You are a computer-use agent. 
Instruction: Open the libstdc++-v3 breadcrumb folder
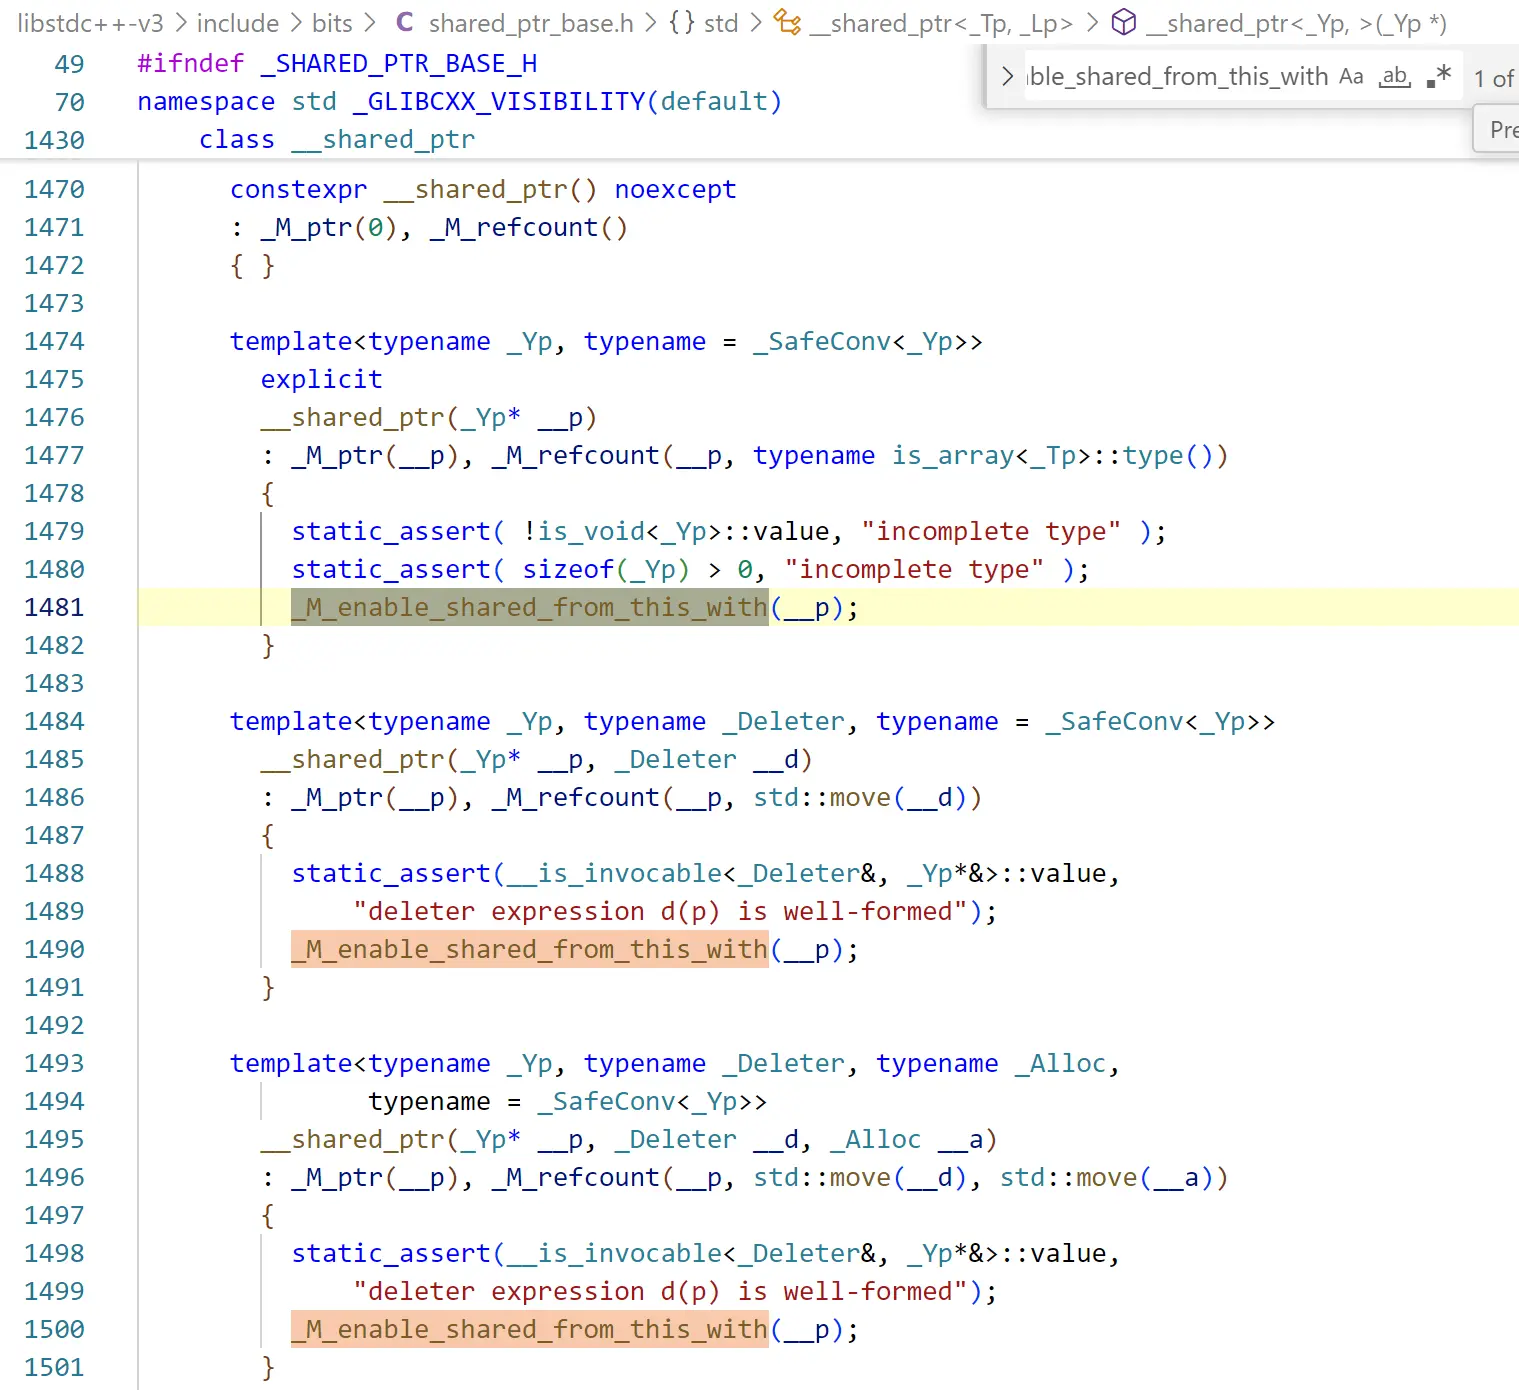coord(90,23)
